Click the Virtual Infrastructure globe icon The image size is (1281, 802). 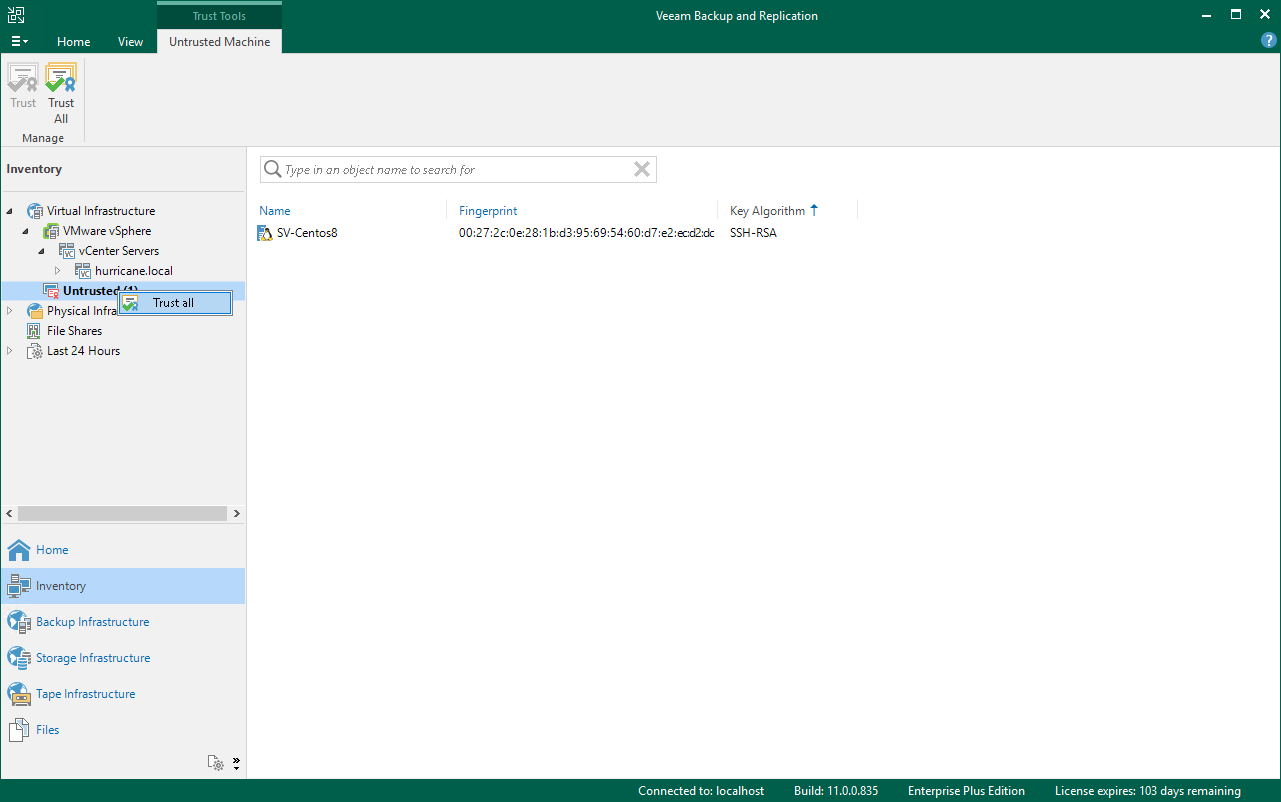point(35,211)
